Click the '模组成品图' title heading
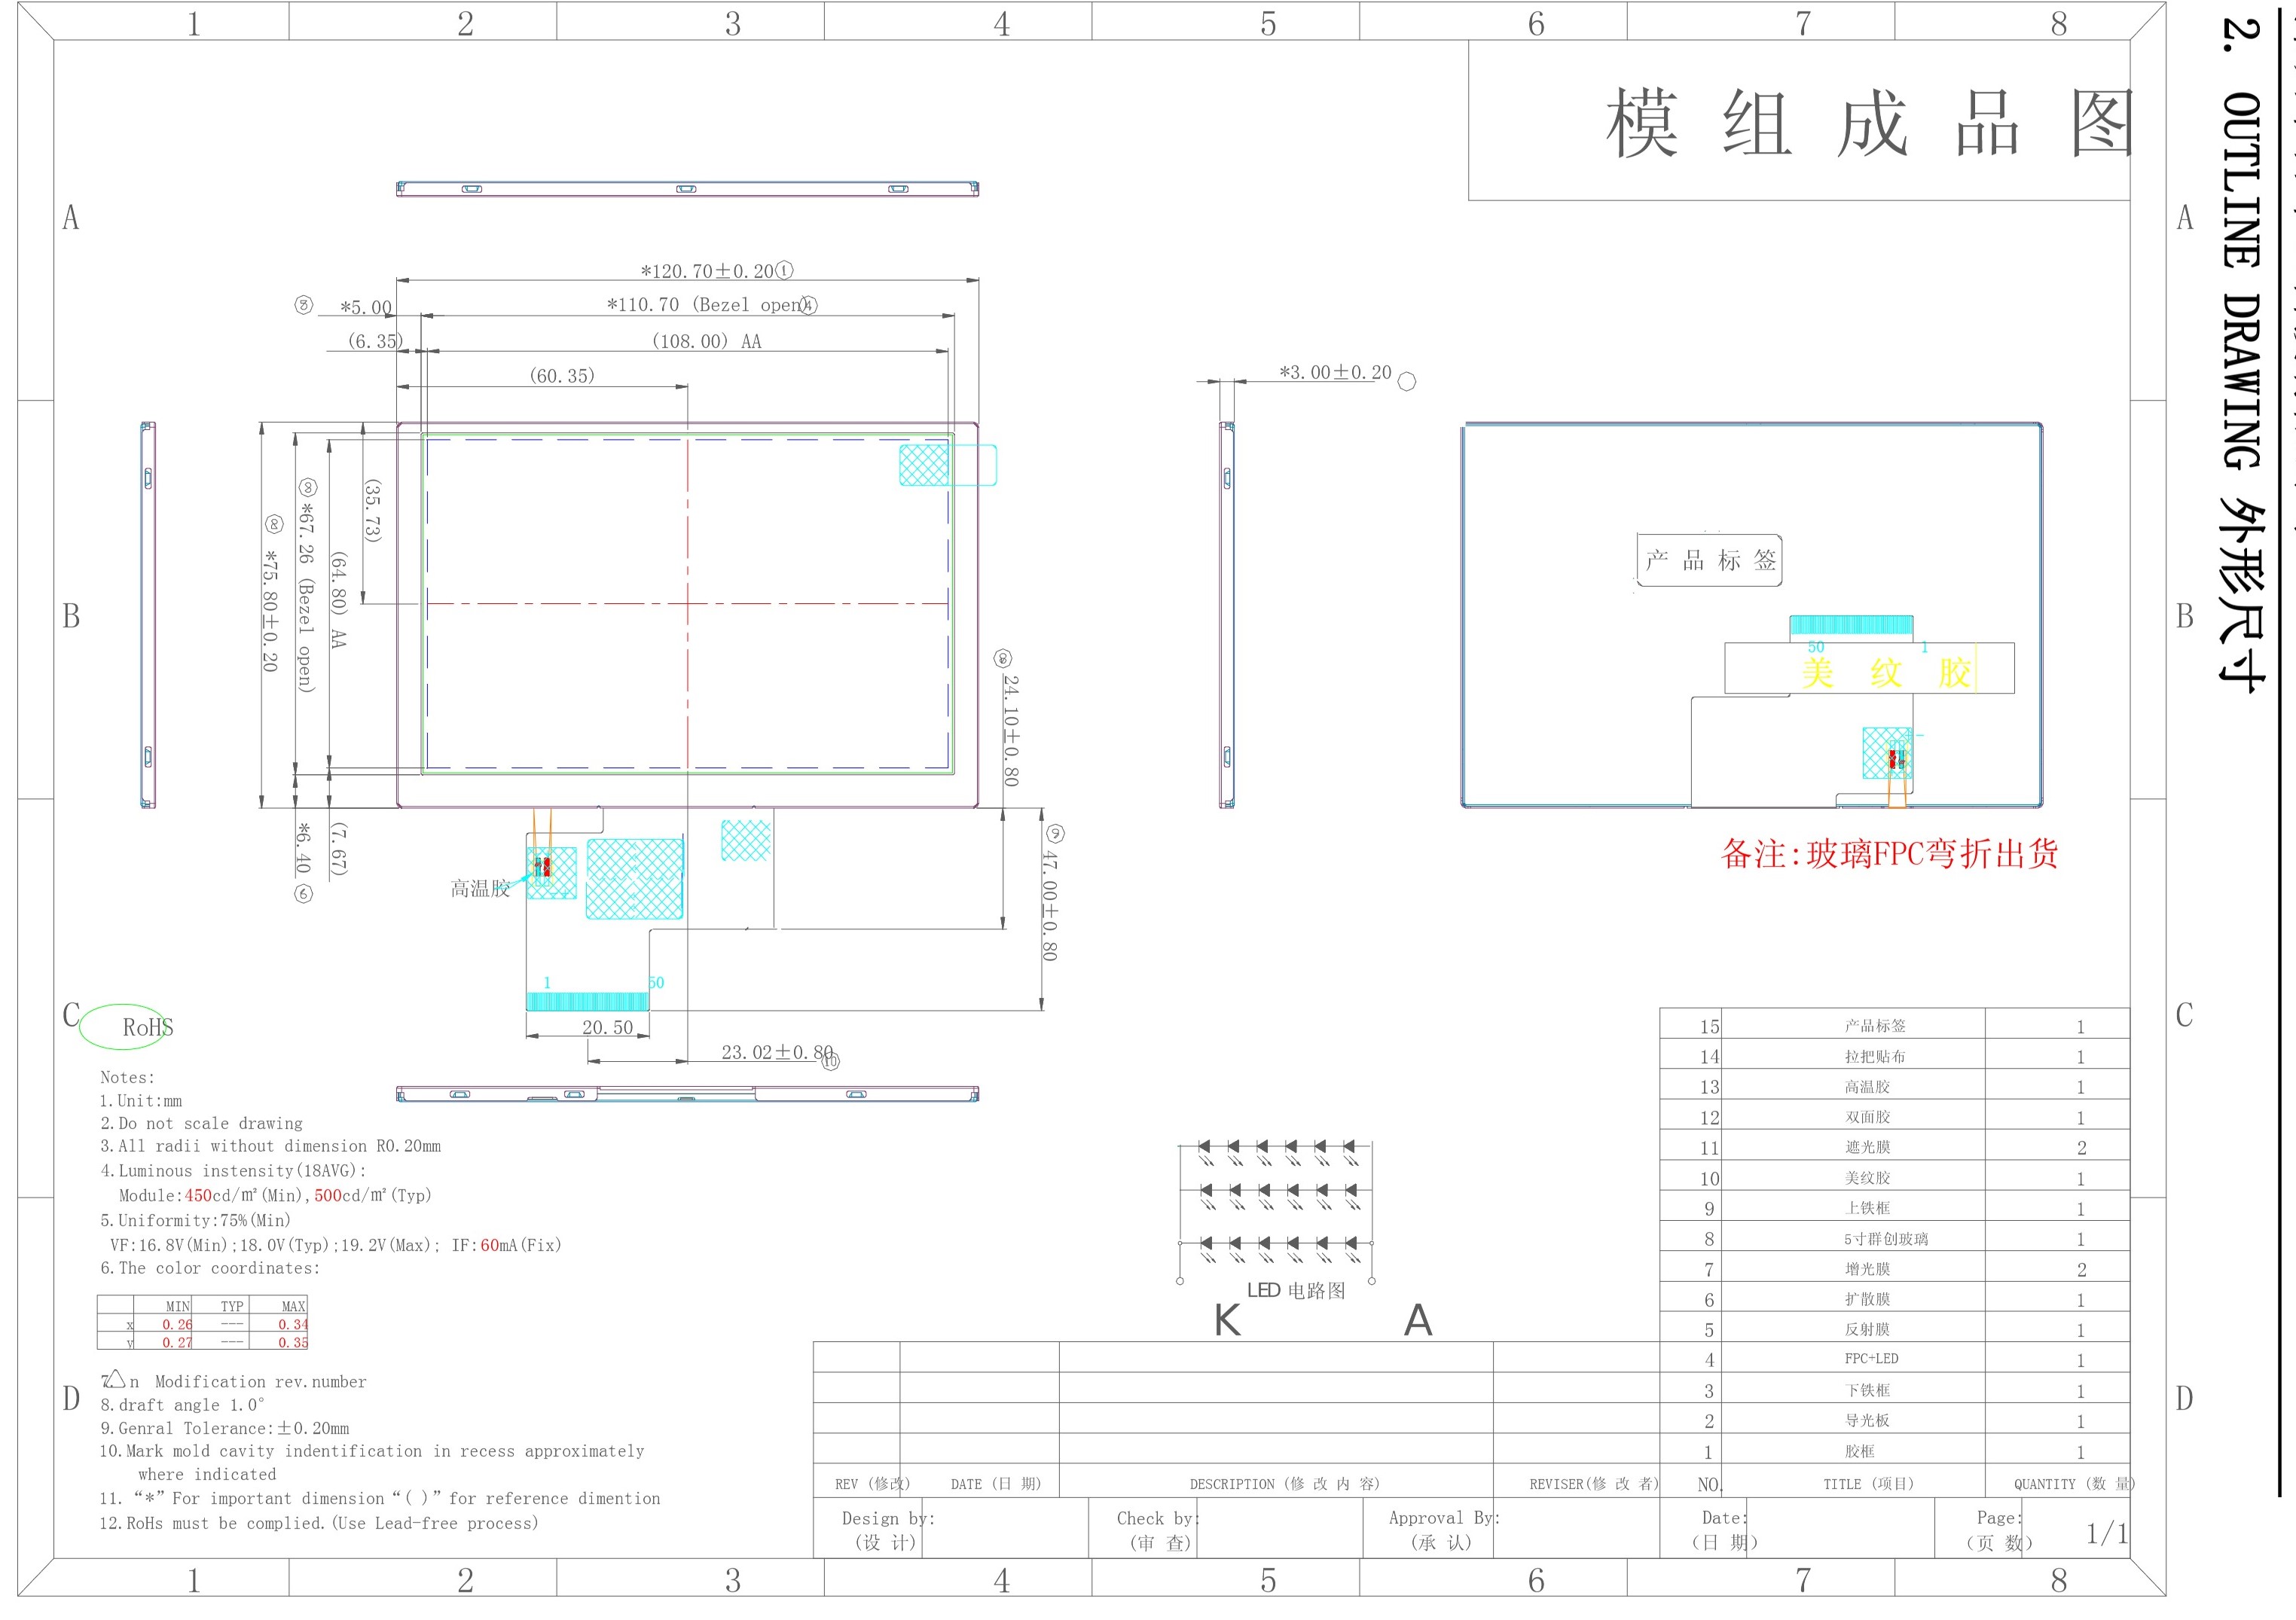 pos(1870,124)
